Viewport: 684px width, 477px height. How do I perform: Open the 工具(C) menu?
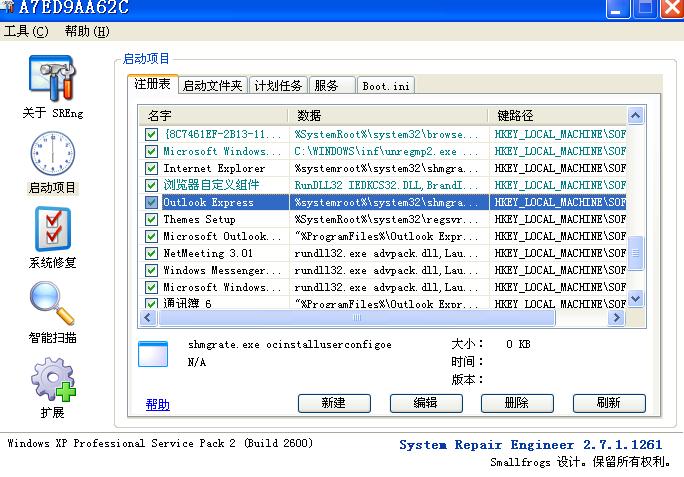pos(26,31)
